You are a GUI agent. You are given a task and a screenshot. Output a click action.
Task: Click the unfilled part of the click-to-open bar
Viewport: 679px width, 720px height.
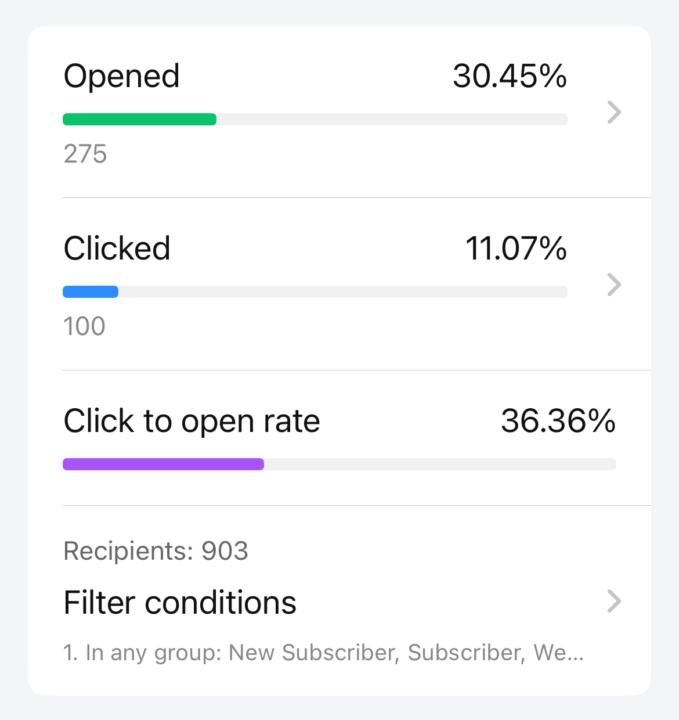pos(440,464)
